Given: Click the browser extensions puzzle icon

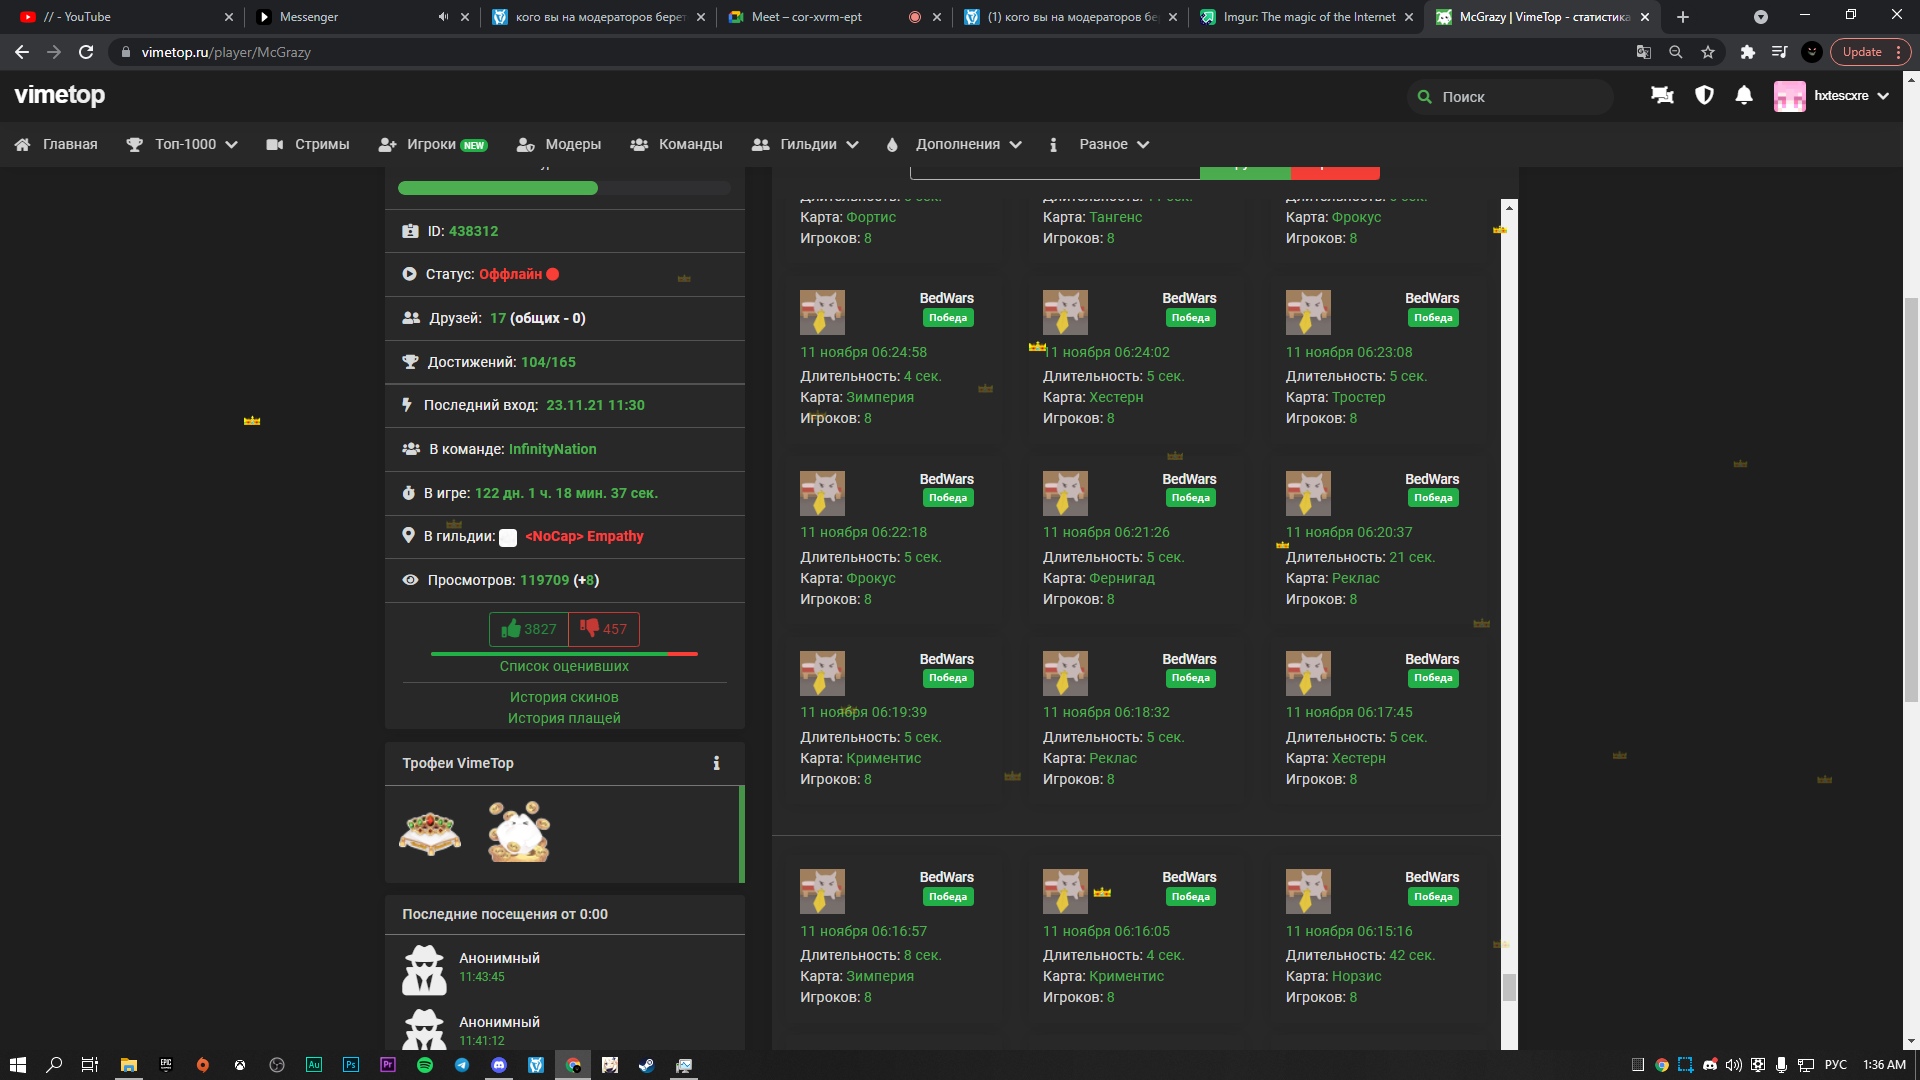Looking at the screenshot, I should [1747, 52].
